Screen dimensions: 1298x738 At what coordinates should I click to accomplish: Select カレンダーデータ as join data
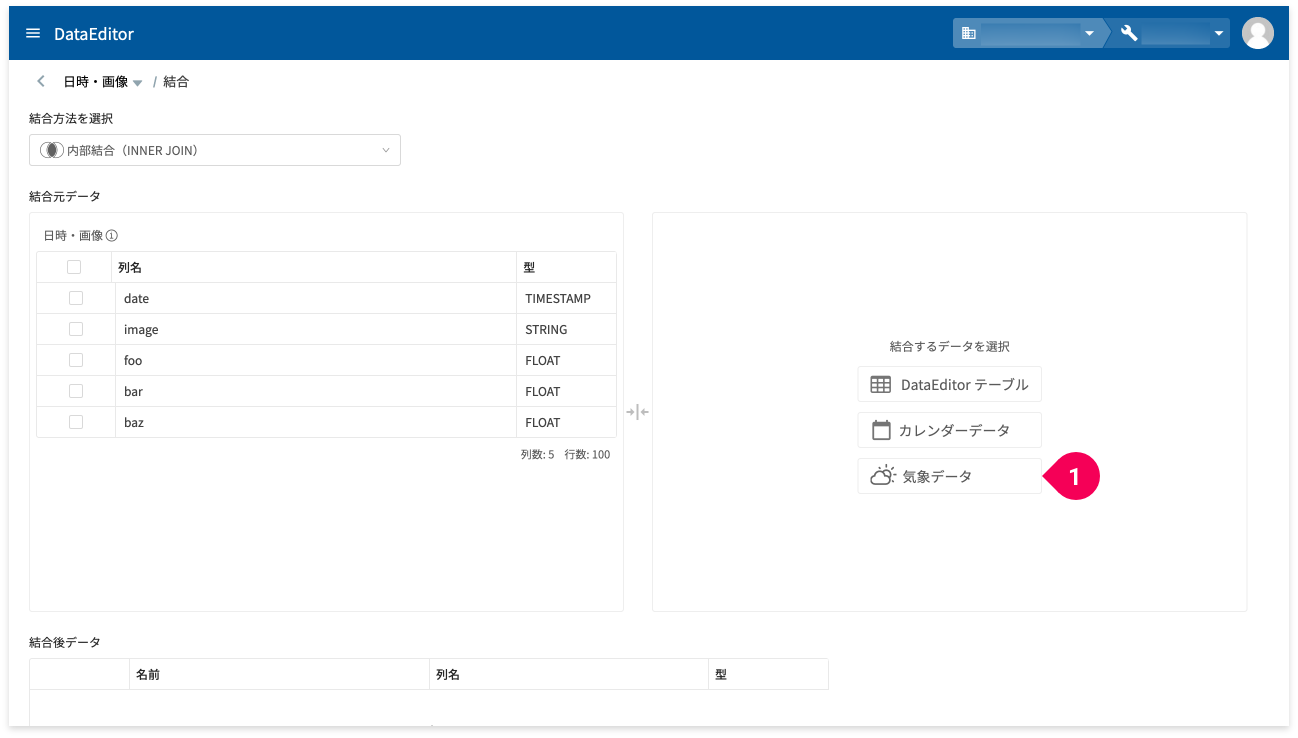(x=950, y=430)
